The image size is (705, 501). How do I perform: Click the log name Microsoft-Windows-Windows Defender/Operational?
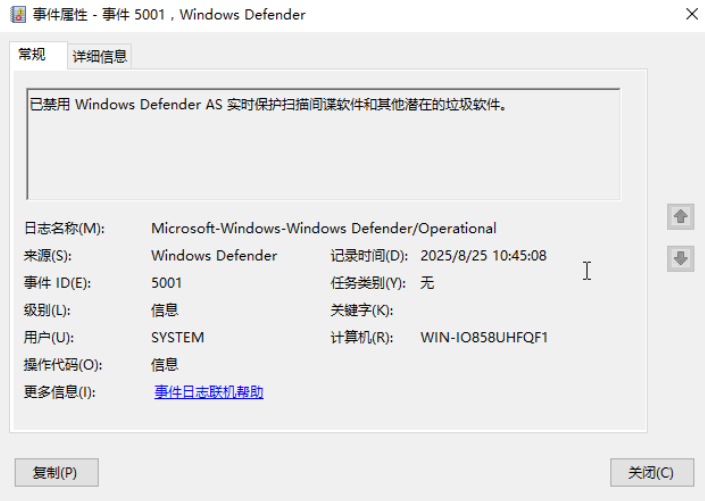(324, 228)
